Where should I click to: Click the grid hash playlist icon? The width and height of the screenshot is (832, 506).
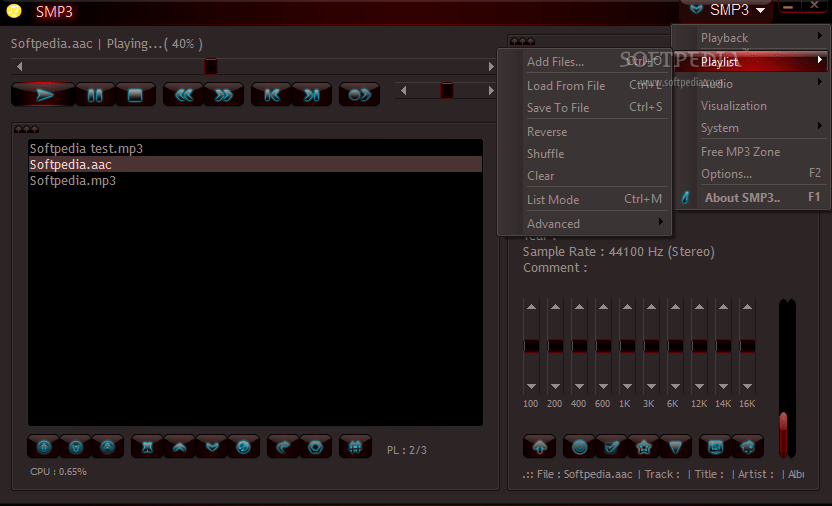(356, 447)
